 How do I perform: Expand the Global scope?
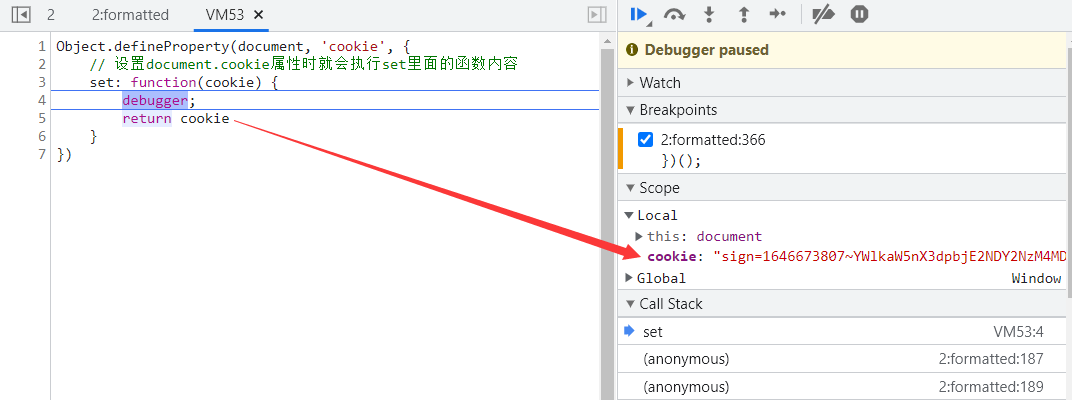[x=629, y=278]
